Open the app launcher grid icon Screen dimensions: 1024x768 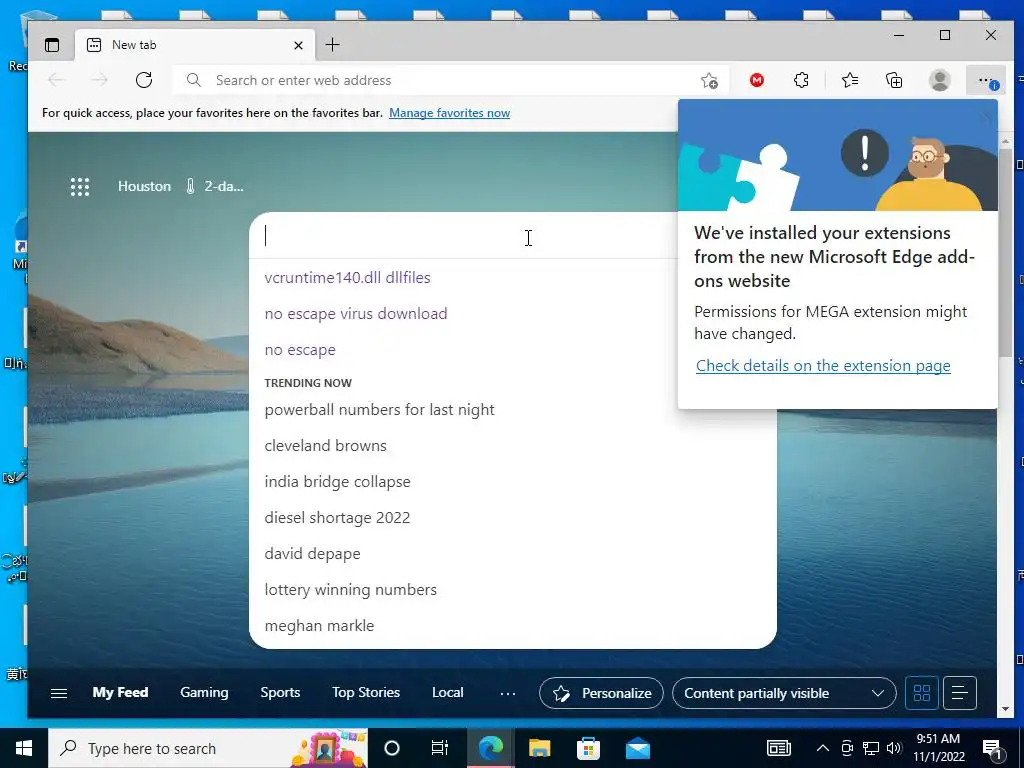pos(80,187)
